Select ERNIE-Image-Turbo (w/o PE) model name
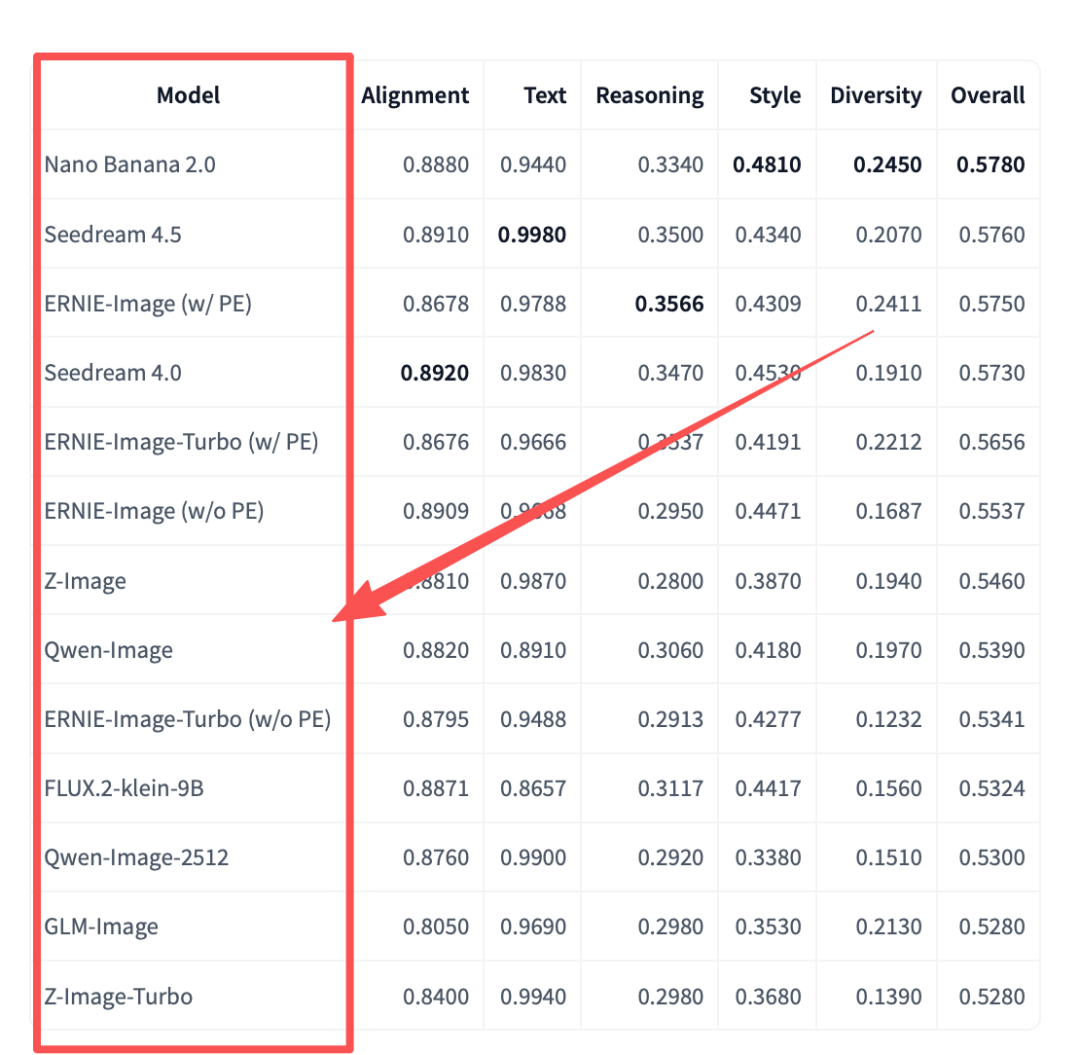The height and width of the screenshot is (1055, 1080). (x=187, y=720)
